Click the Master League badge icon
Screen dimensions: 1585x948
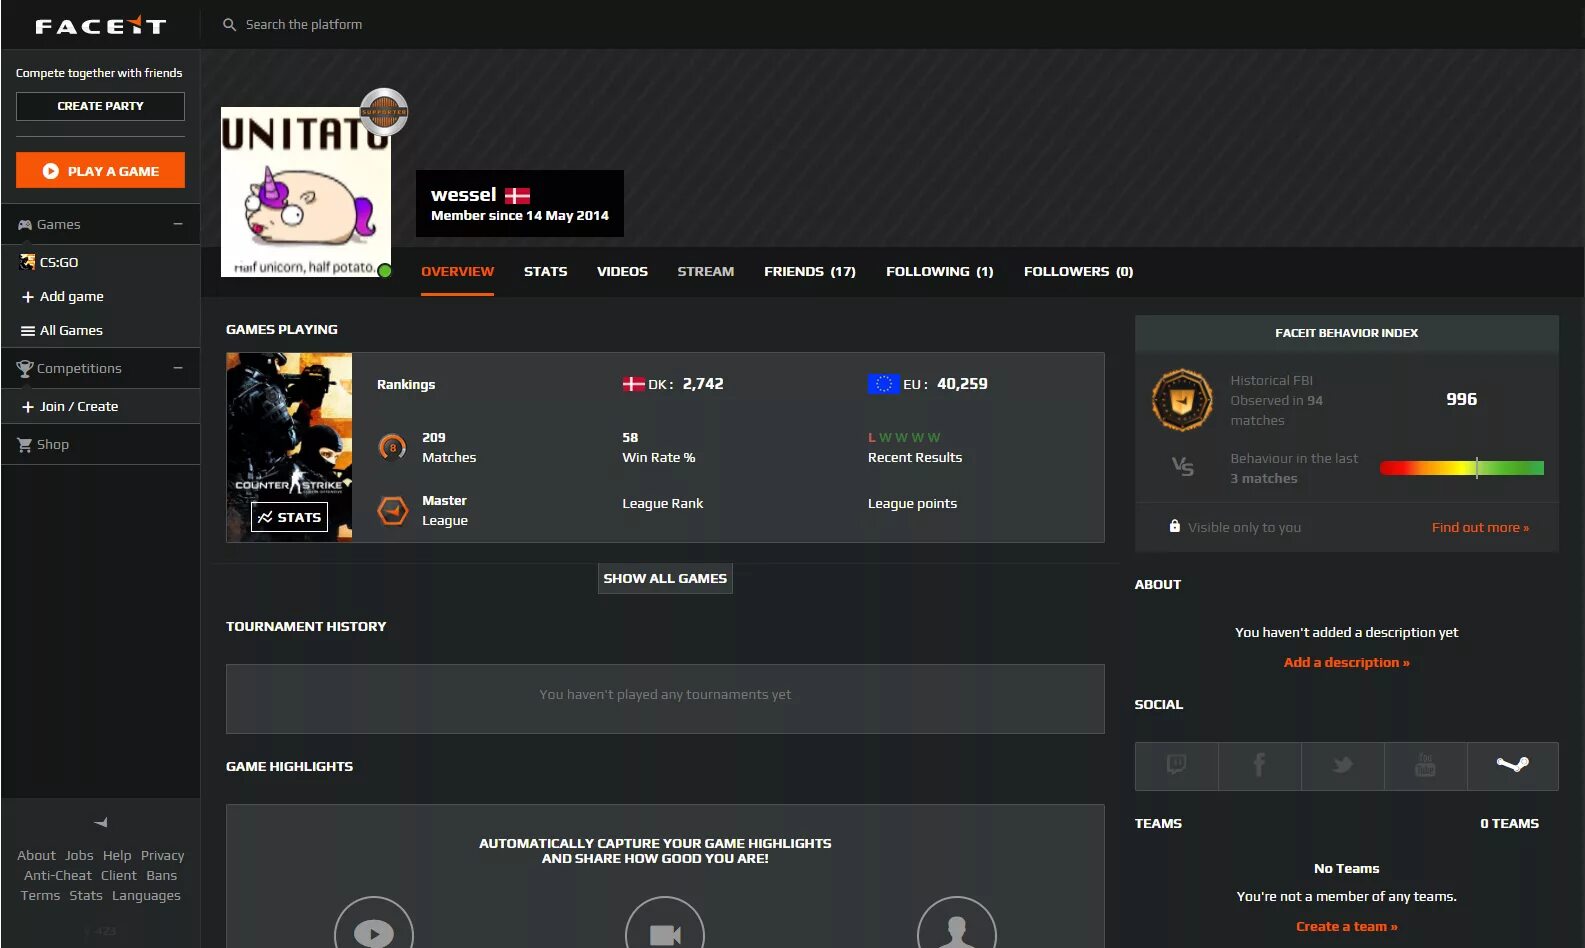pyautogui.click(x=392, y=511)
